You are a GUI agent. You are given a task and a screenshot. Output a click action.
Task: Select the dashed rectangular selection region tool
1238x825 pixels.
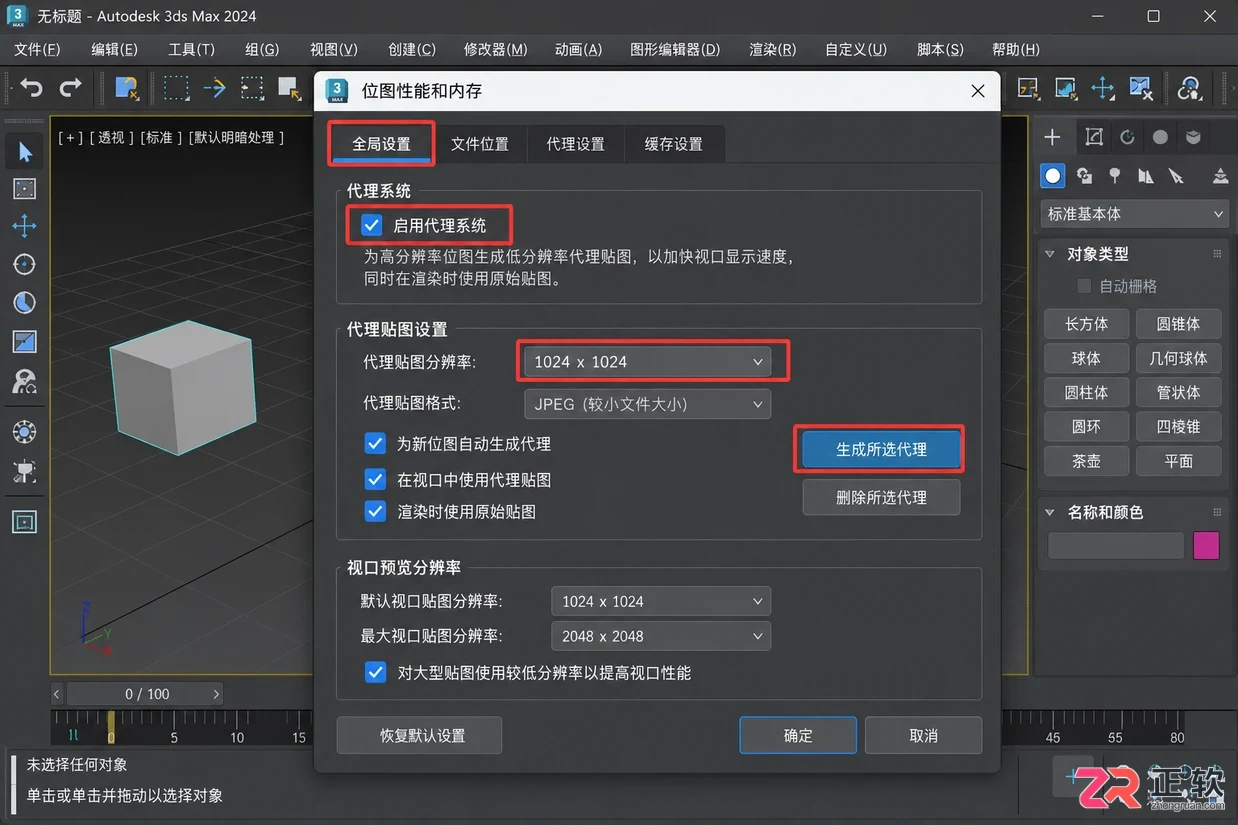tap(177, 88)
